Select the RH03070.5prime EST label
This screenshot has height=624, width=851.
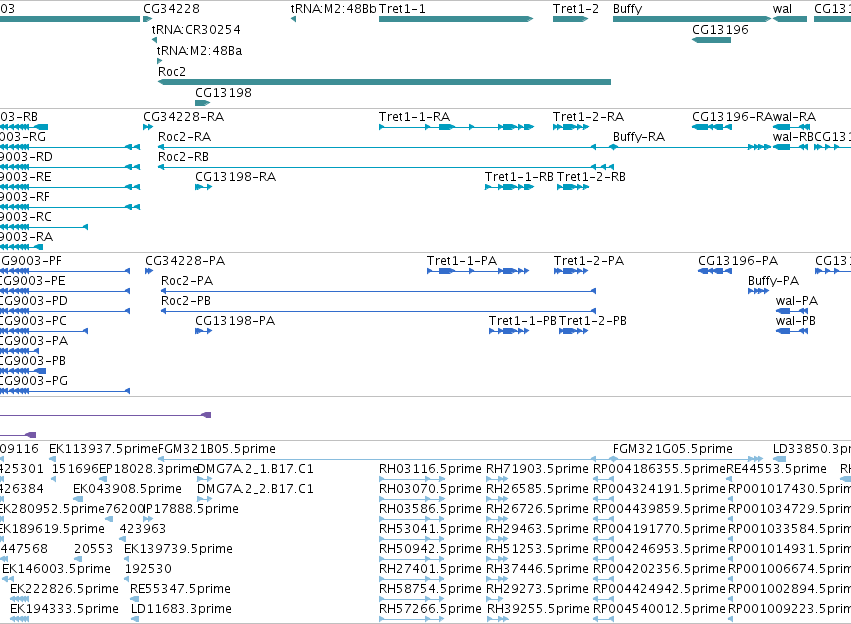[430, 489]
